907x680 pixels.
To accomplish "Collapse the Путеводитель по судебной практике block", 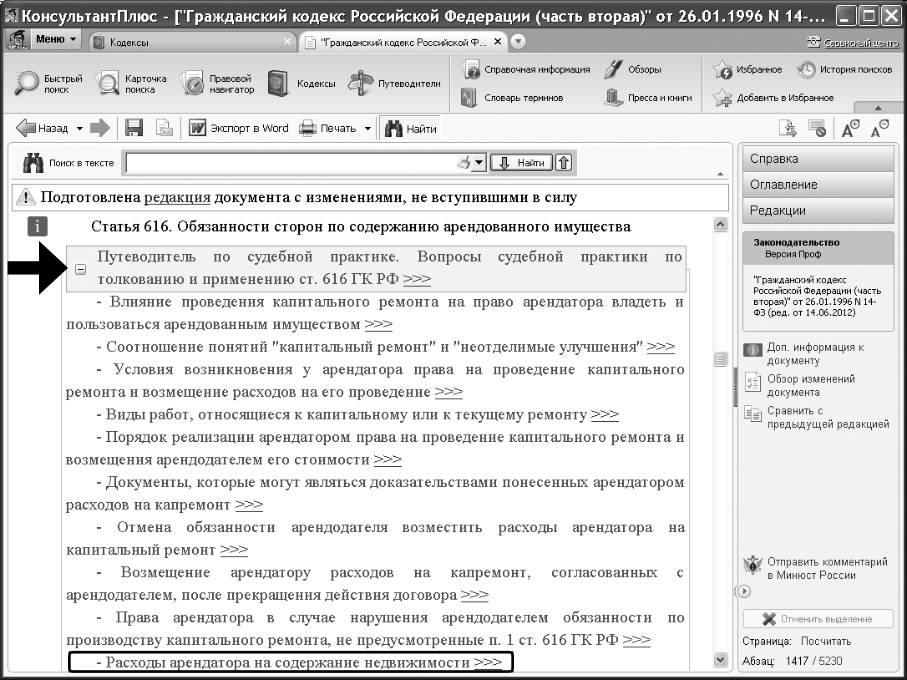I will pyautogui.click(x=80, y=269).
